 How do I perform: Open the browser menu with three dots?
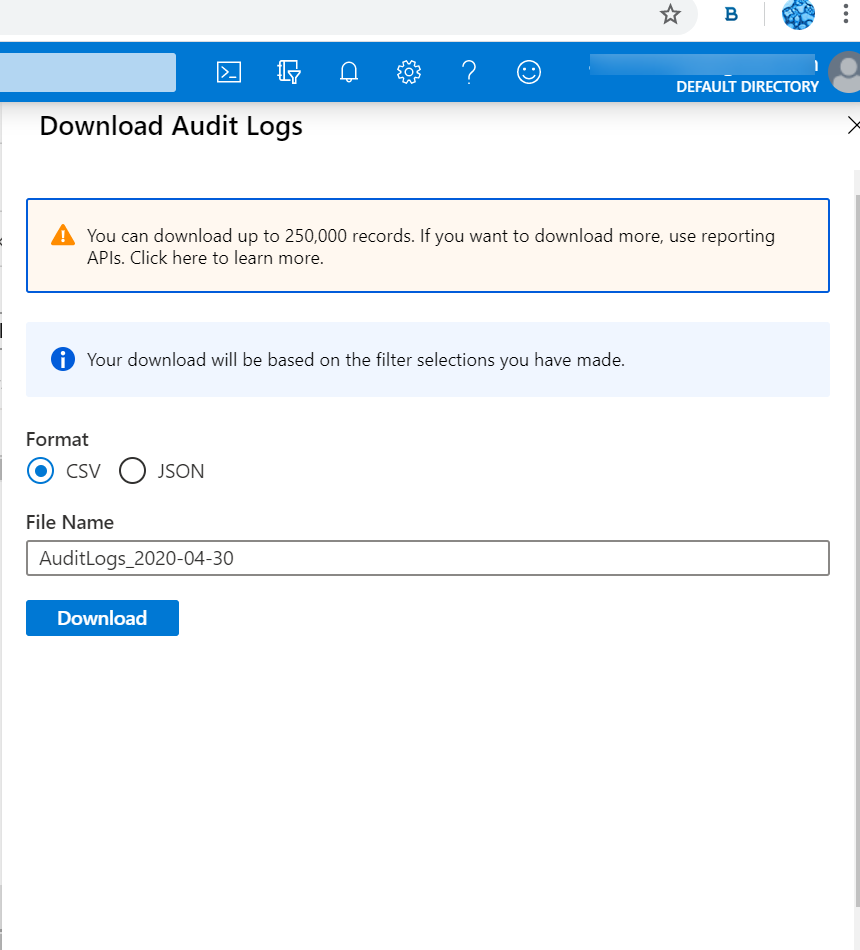[x=845, y=15]
